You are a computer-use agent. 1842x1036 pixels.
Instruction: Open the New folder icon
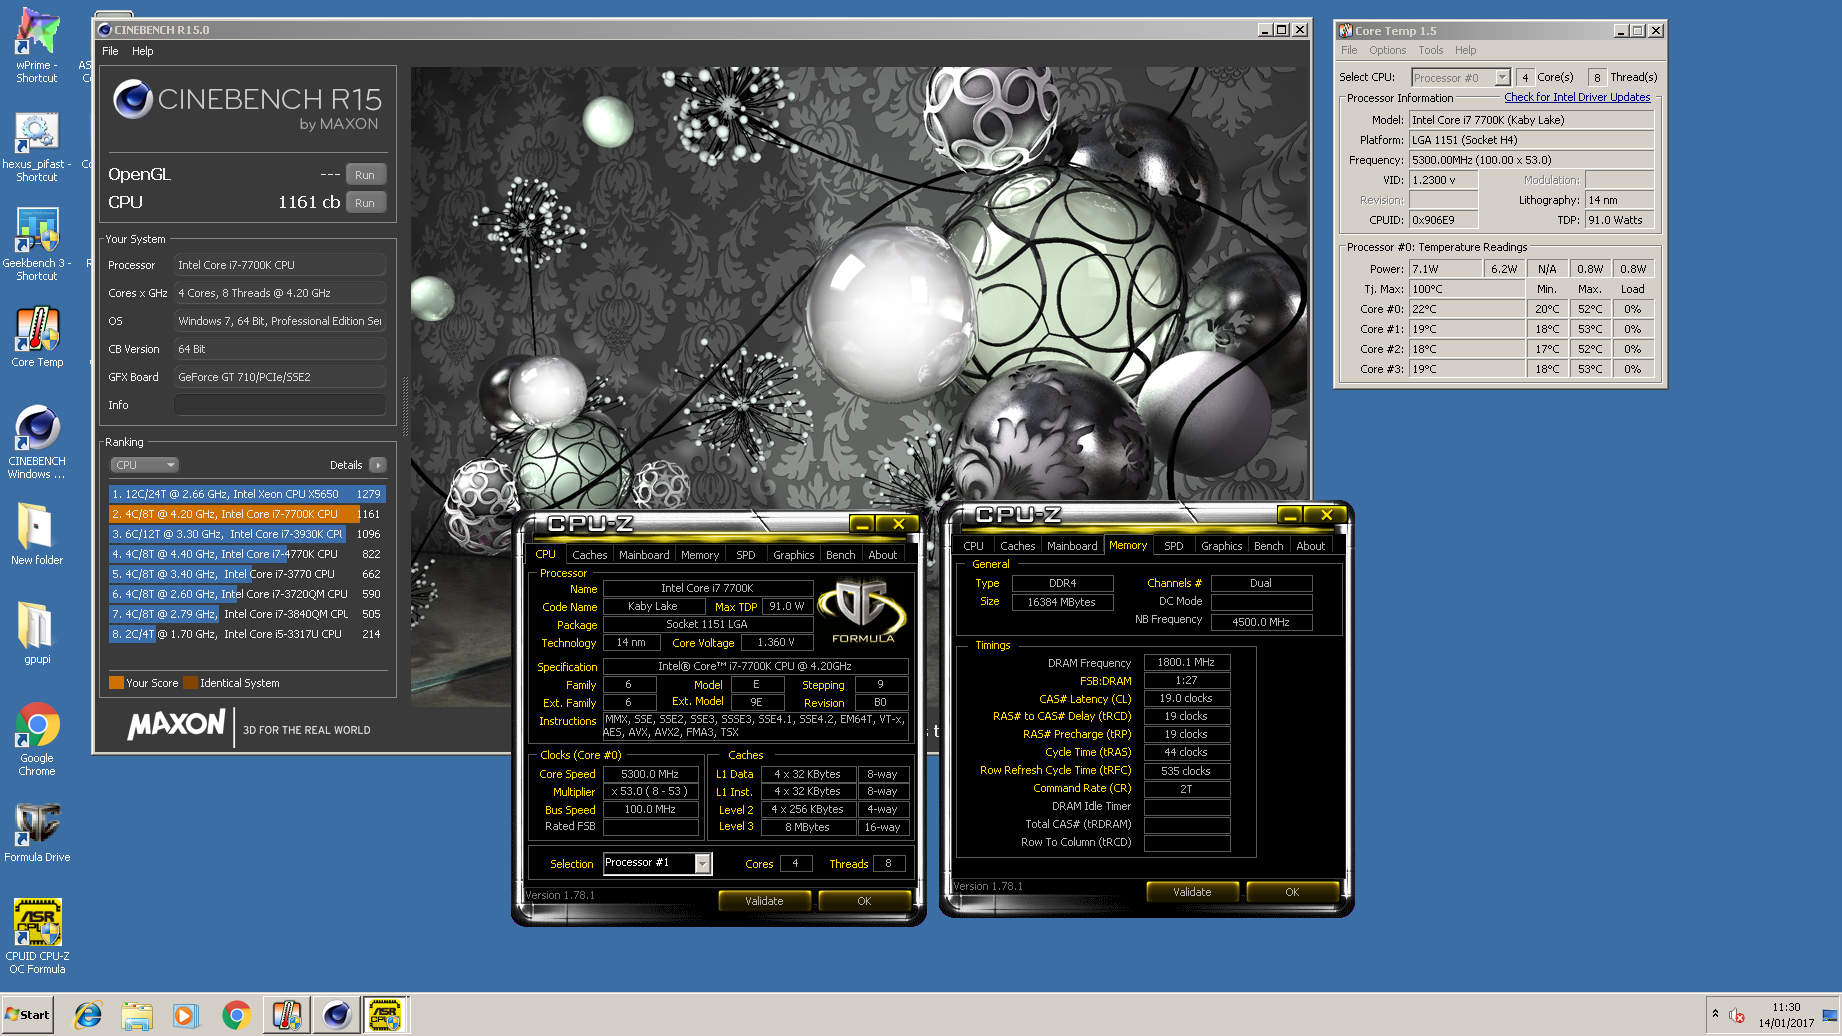(x=37, y=533)
